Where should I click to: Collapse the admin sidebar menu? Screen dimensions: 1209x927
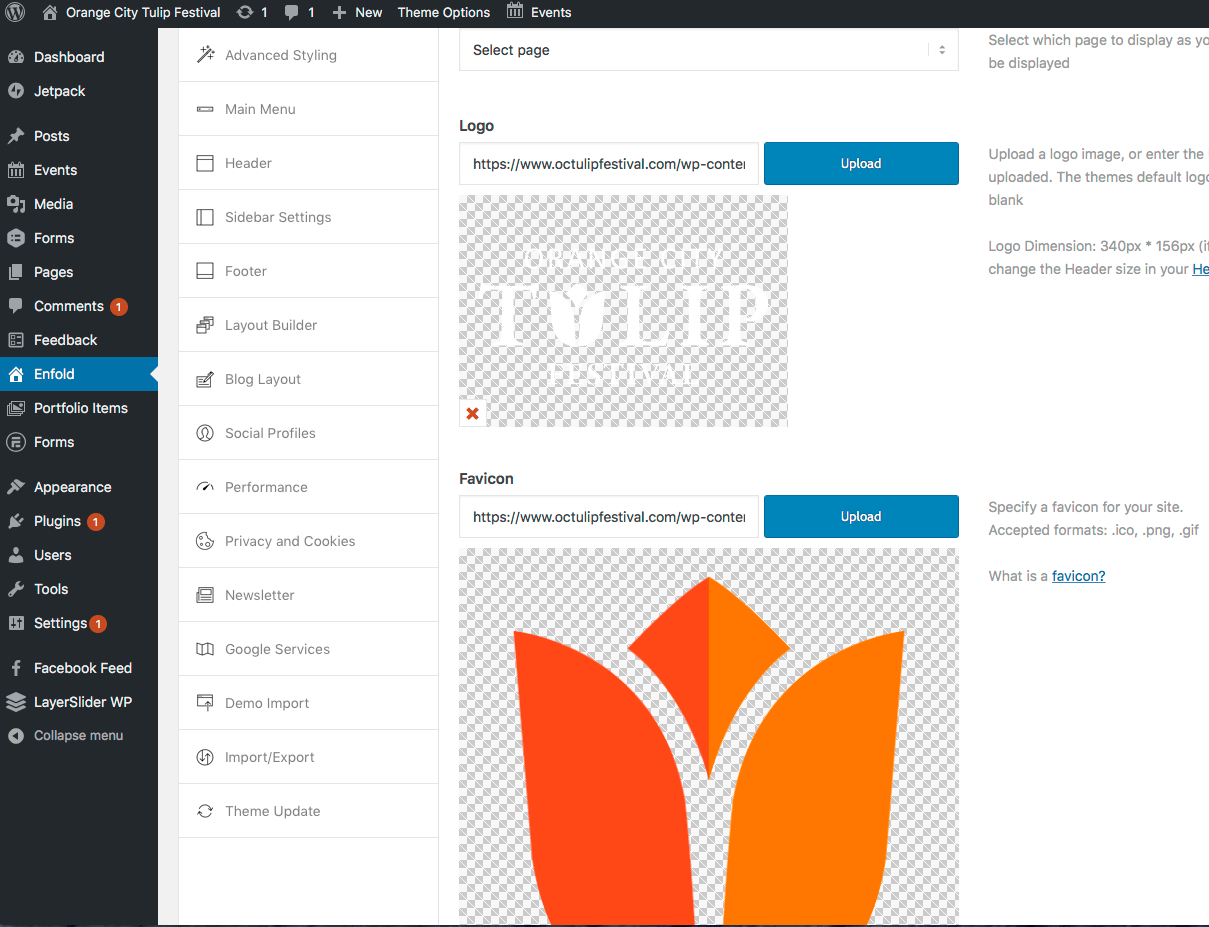pos(78,736)
